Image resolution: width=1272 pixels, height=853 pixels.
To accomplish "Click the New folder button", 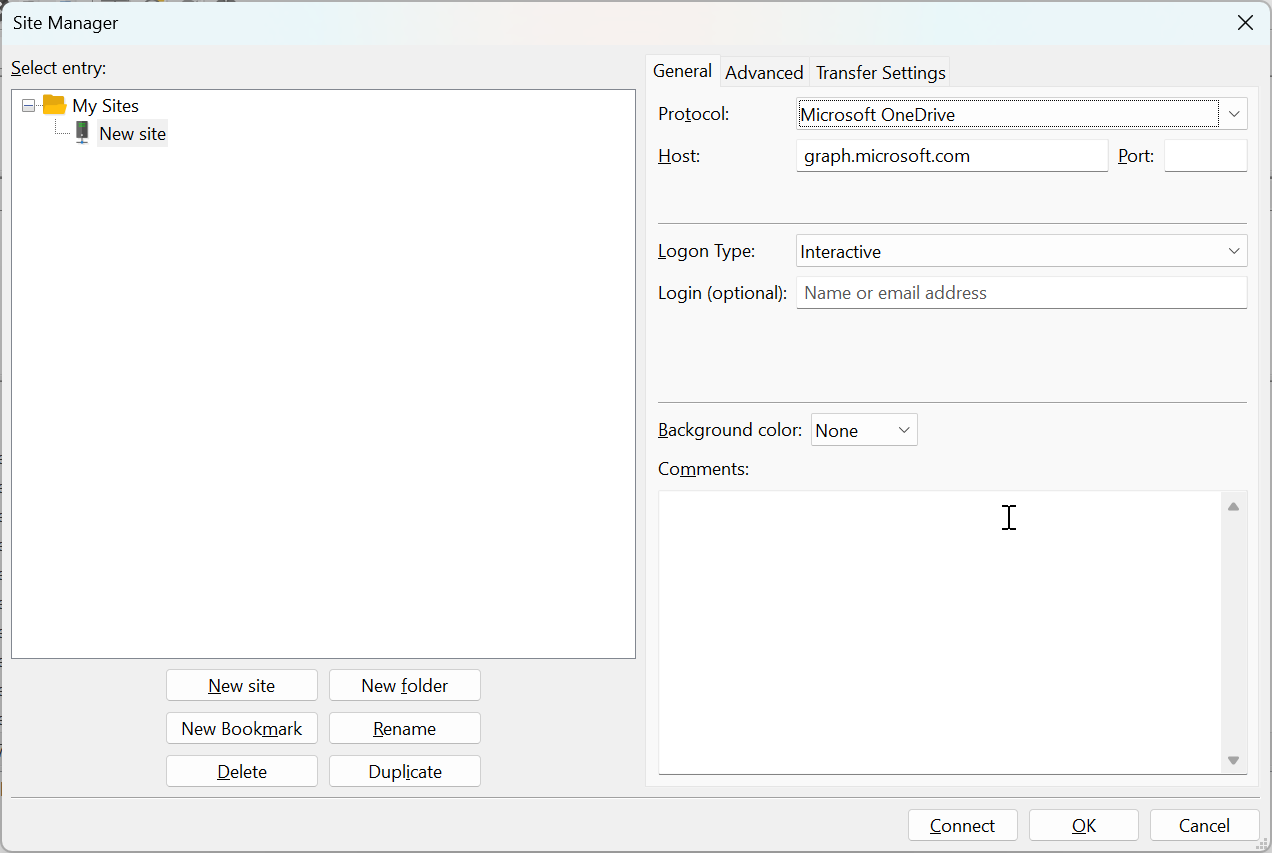I will [x=405, y=685].
